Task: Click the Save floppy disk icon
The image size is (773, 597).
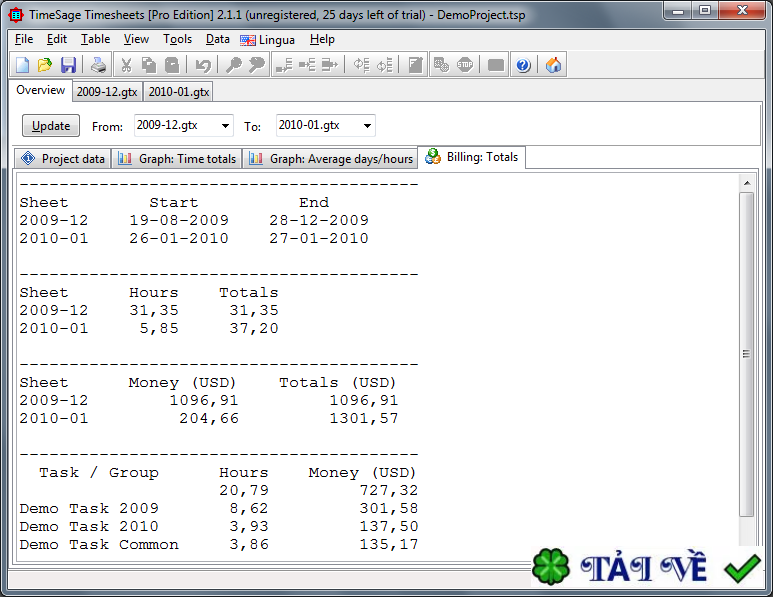Action: tap(68, 65)
